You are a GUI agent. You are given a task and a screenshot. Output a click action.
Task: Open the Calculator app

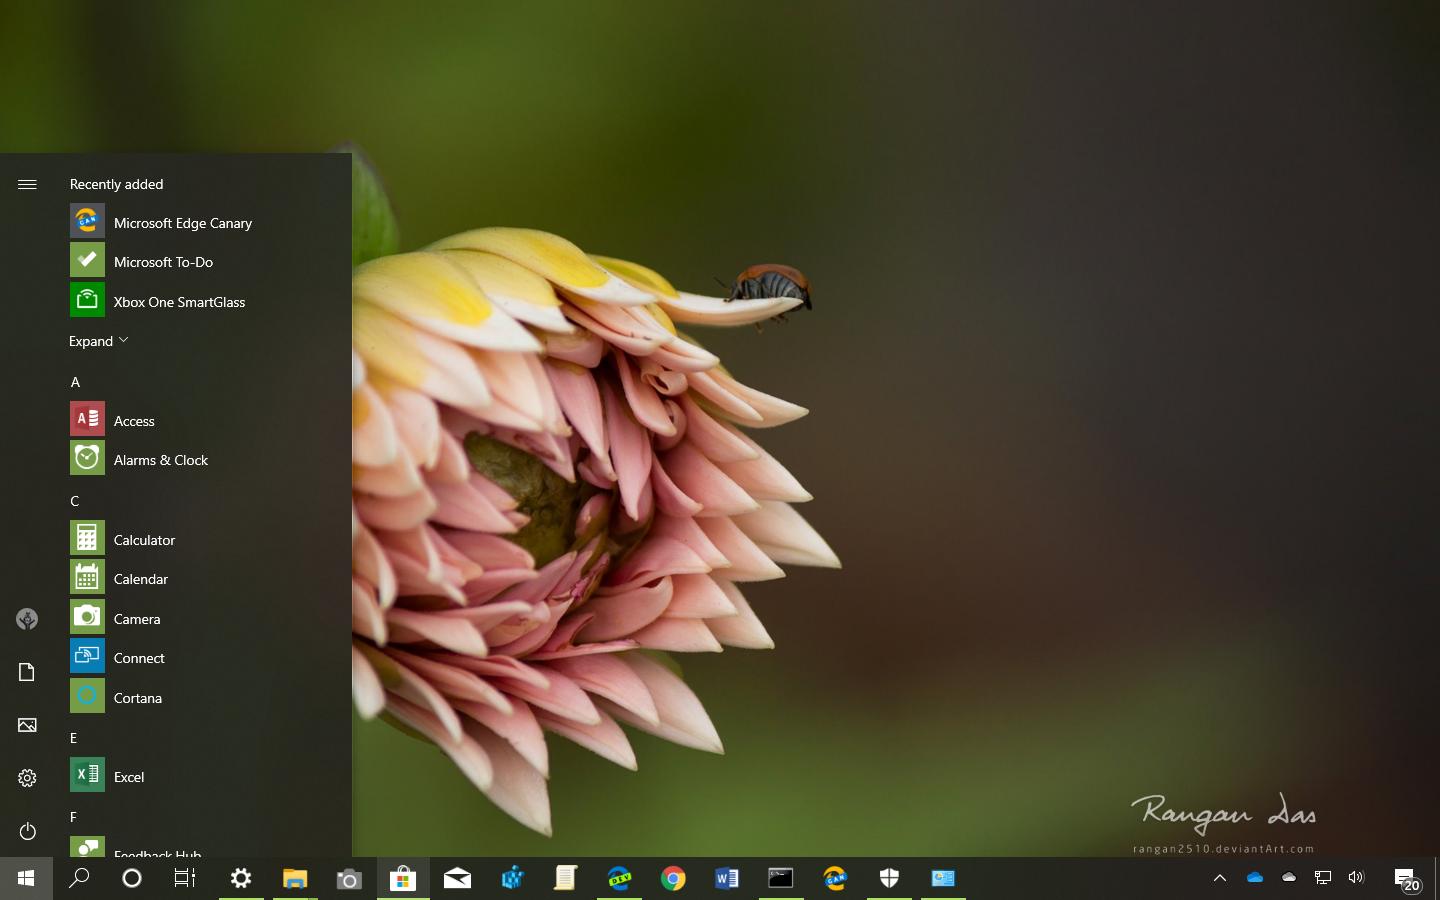click(x=144, y=540)
